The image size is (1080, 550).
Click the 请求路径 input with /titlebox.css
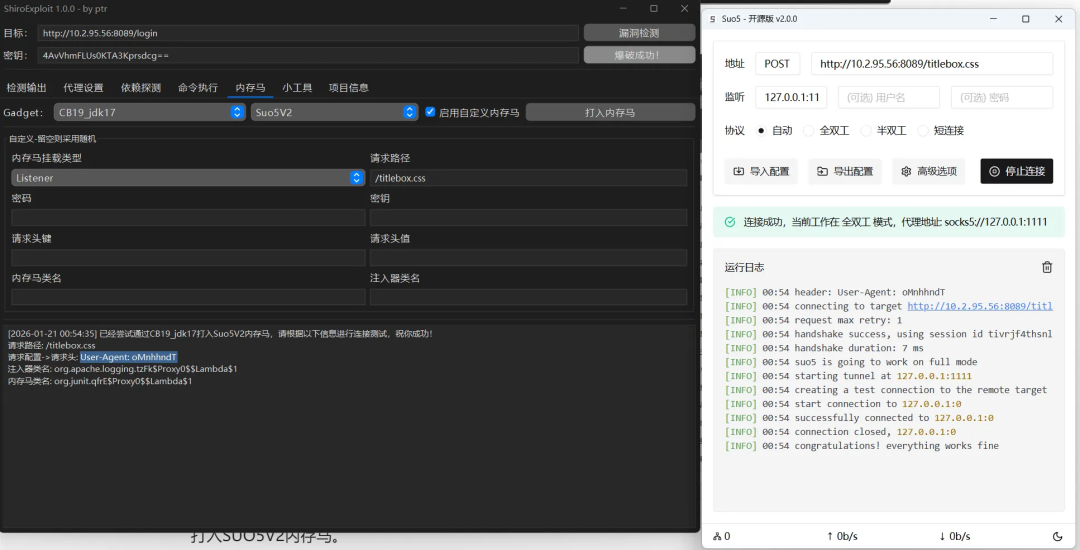[528, 178]
